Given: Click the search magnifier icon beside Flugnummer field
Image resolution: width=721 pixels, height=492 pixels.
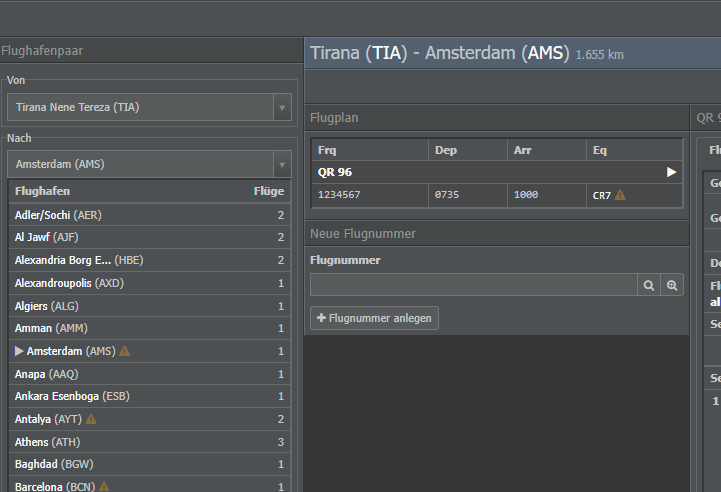Looking at the screenshot, I should pyautogui.click(x=650, y=286).
